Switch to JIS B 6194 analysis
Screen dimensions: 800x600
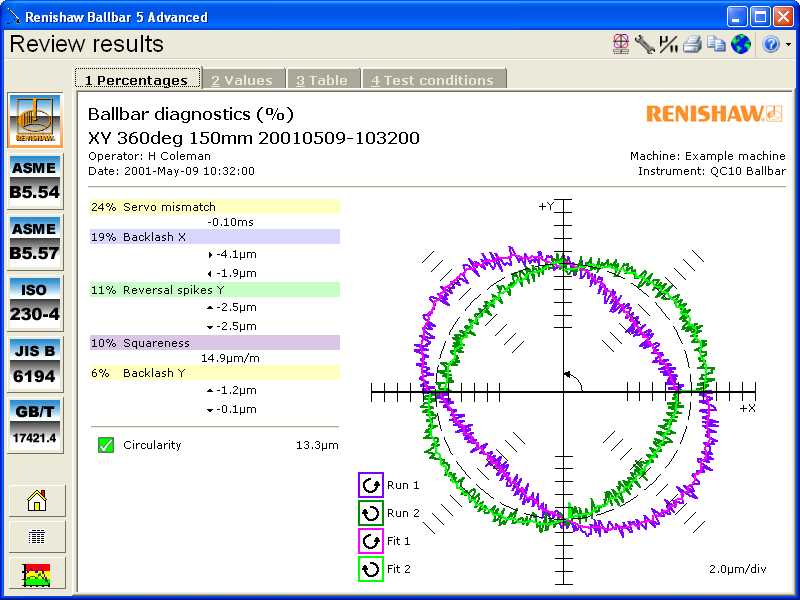tap(35, 364)
